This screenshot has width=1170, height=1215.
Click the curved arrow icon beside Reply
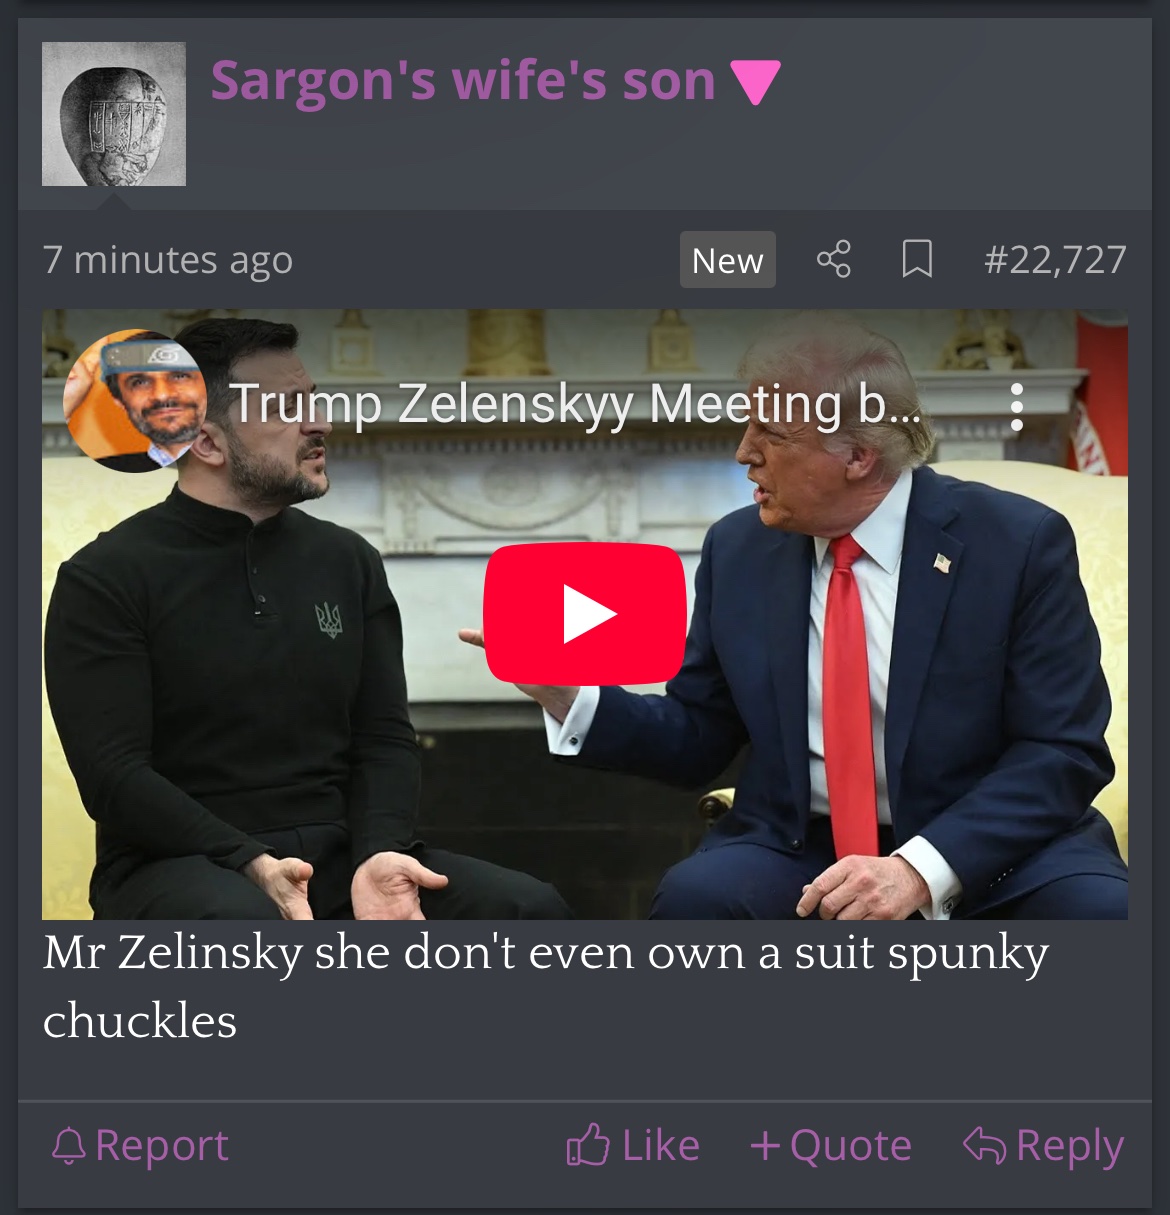click(x=984, y=1146)
